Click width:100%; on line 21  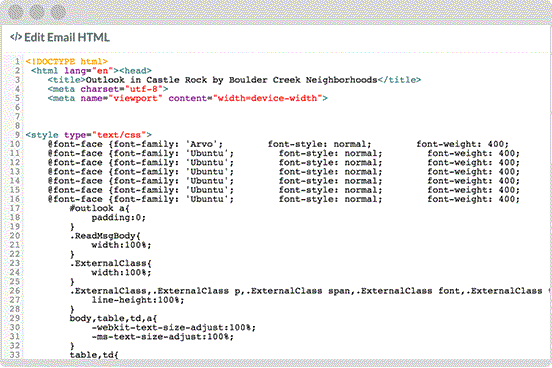point(121,245)
